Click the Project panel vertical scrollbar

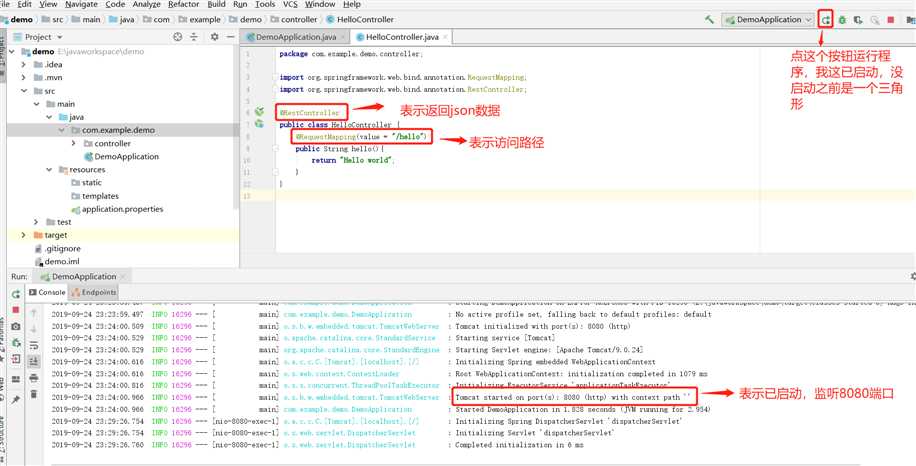coord(236,127)
